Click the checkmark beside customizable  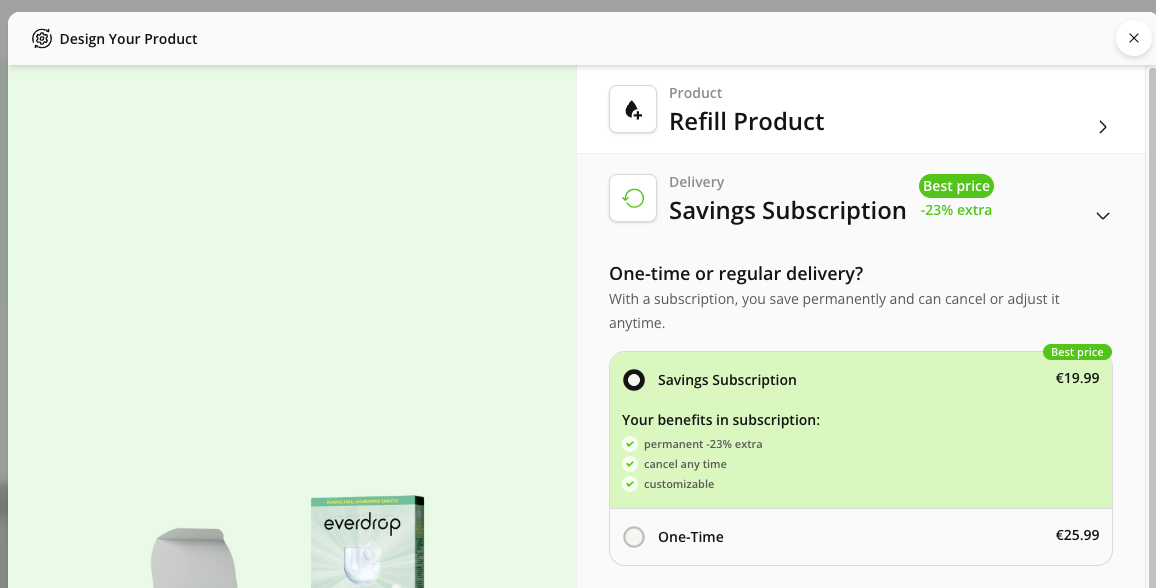630,484
